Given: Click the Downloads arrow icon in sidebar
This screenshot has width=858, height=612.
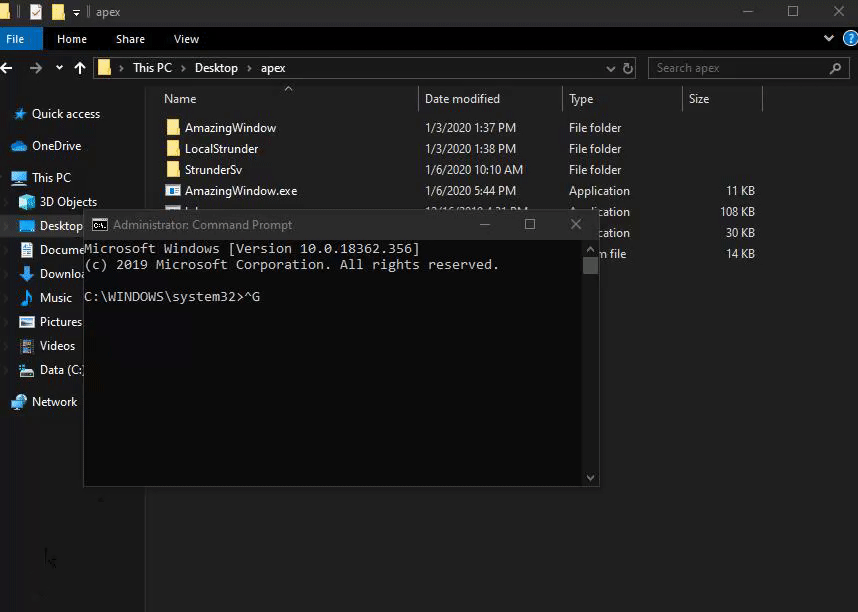Looking at the screenshot, I should (x=26, y=274).
